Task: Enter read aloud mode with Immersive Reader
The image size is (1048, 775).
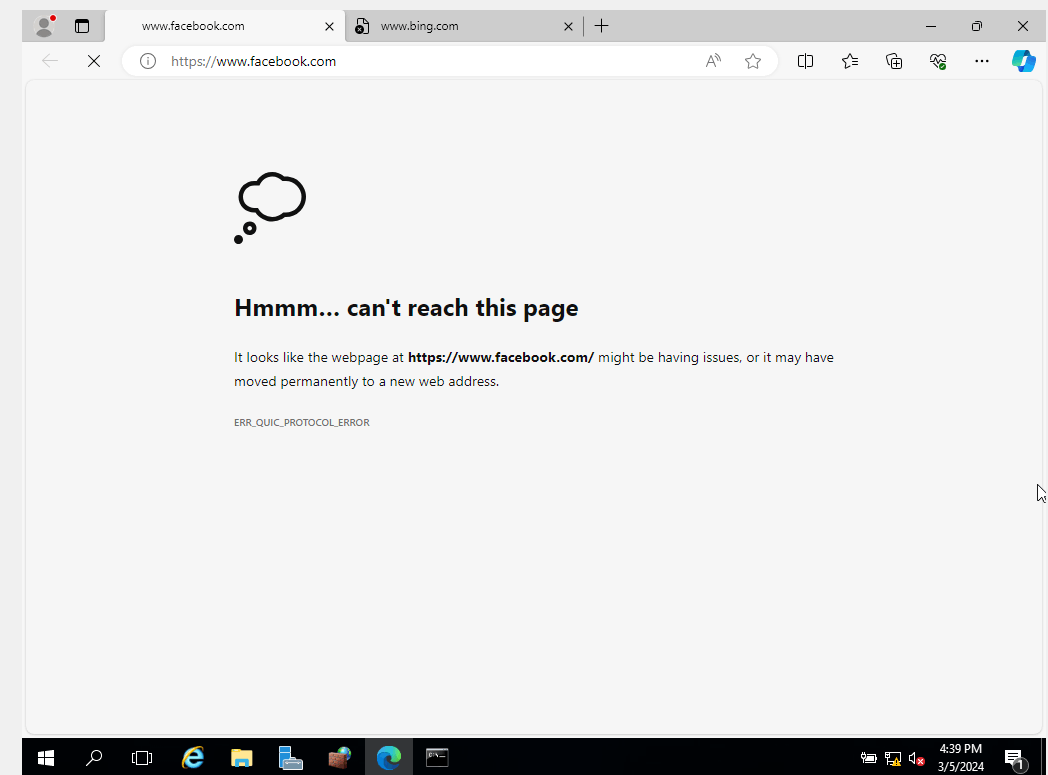Action: (x=712, y=61)
